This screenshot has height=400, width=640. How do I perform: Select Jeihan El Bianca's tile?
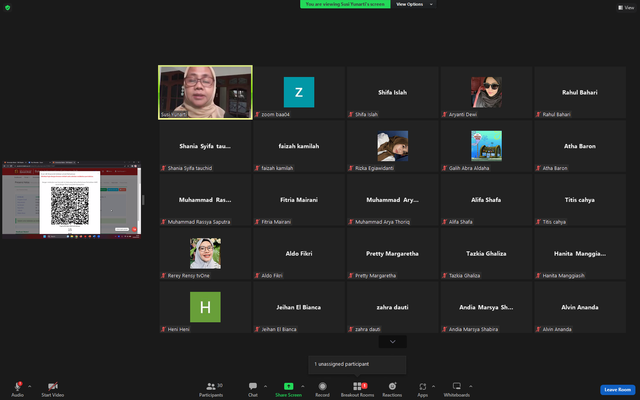tap(299, 307)
